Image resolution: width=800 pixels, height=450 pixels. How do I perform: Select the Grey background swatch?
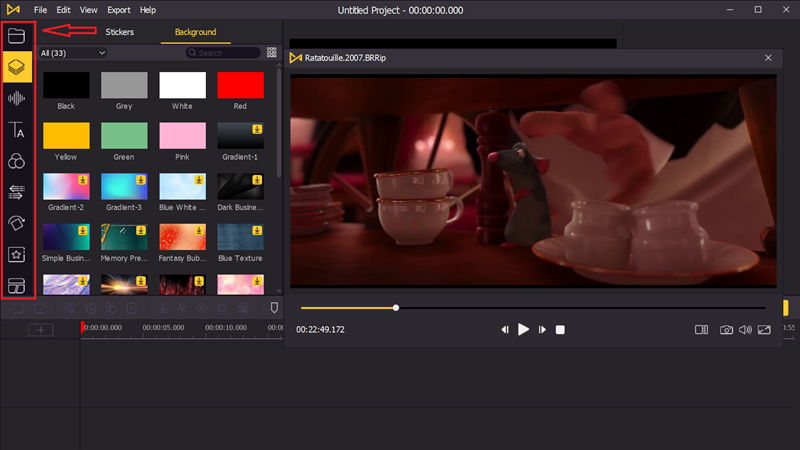coord(124,85)
